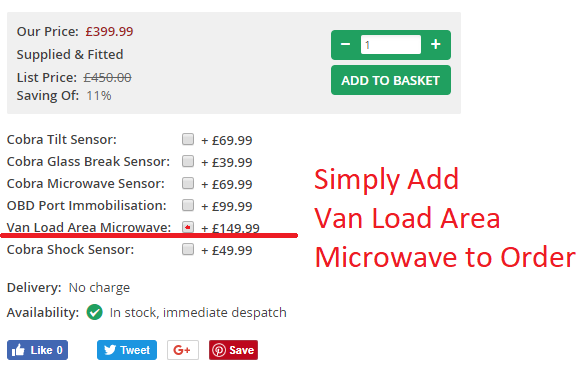Click the £399.99 price text
This screenshot has width=588, height=382.
[109, 31]
